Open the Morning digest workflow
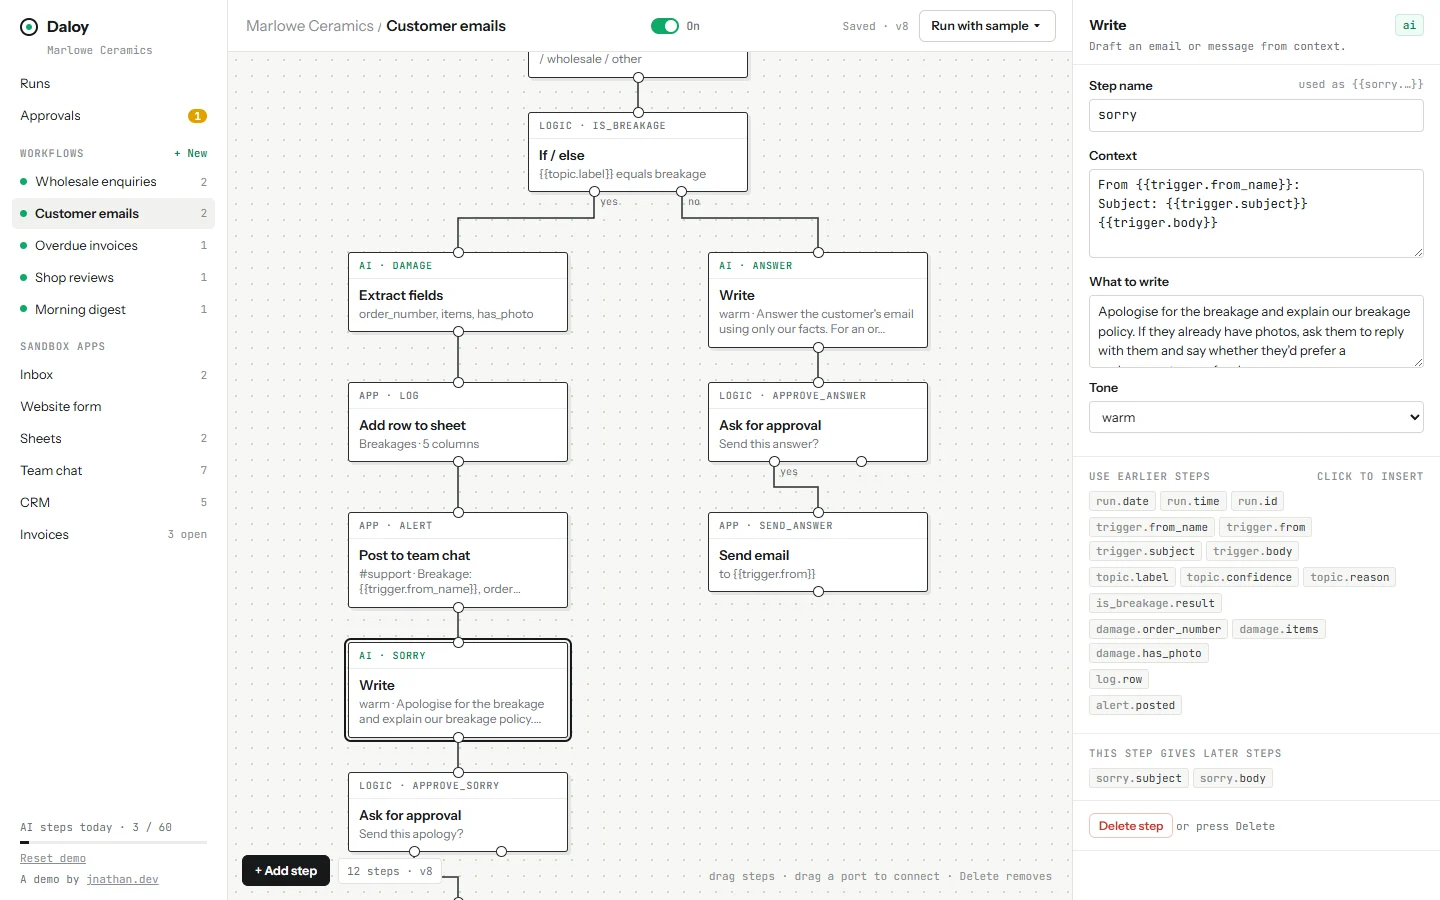This screenshot has height=900, width=1440. (113, 309)
